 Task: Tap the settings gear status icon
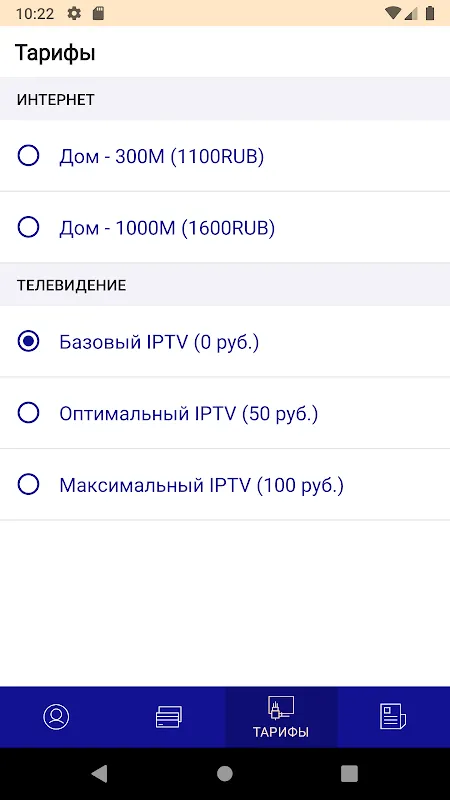[x=74, y=14]
